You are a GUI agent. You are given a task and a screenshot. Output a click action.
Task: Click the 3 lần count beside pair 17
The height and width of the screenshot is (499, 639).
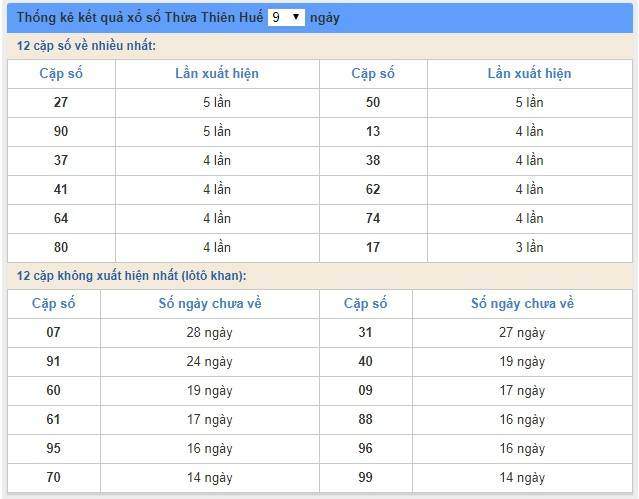(x=529, y=247)
